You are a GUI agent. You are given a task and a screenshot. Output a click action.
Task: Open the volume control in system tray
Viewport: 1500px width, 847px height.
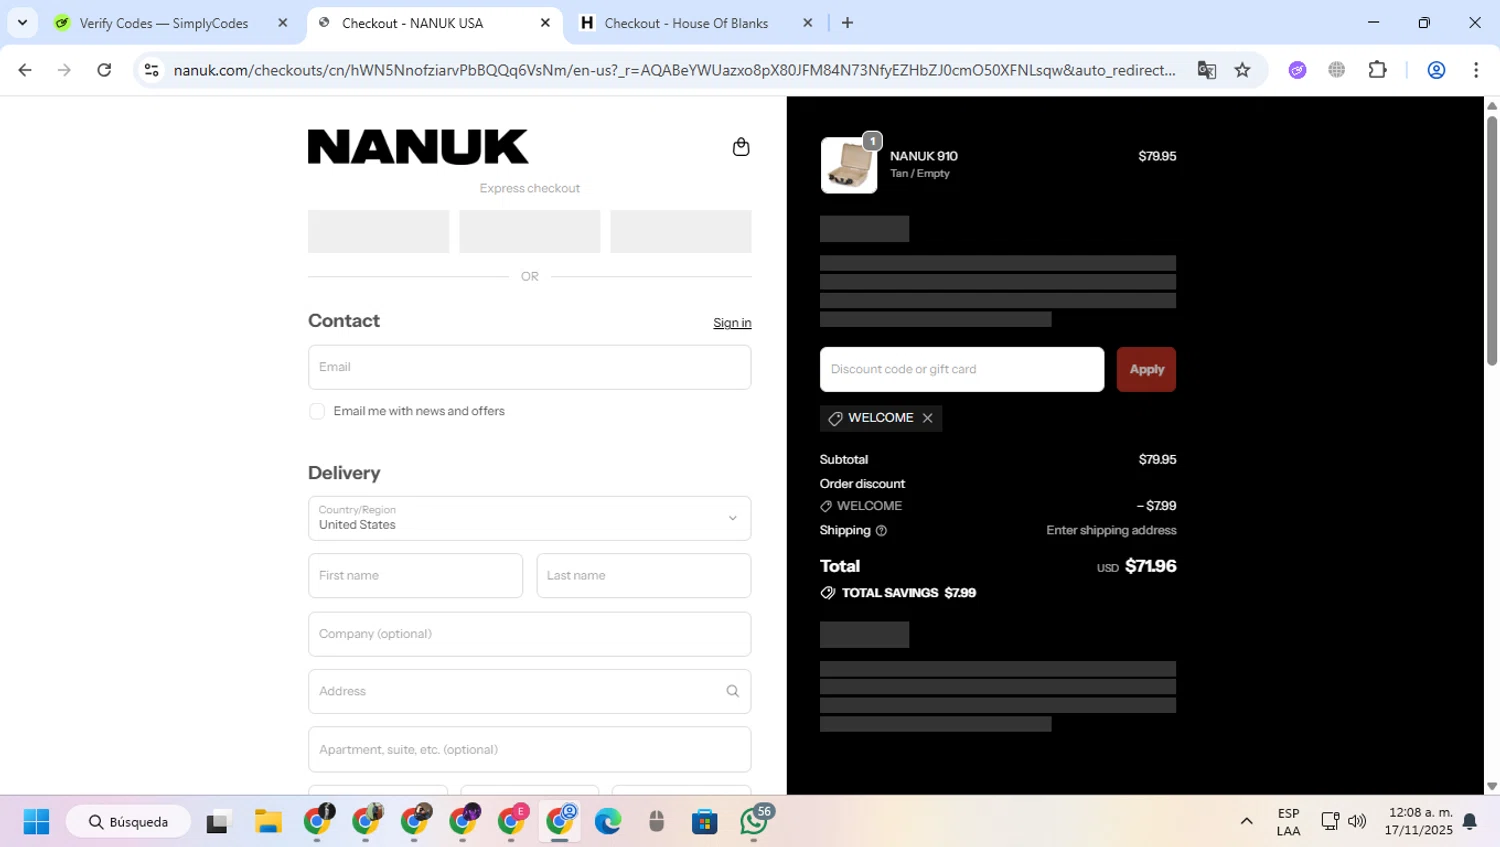click(x=1357, y=822)
